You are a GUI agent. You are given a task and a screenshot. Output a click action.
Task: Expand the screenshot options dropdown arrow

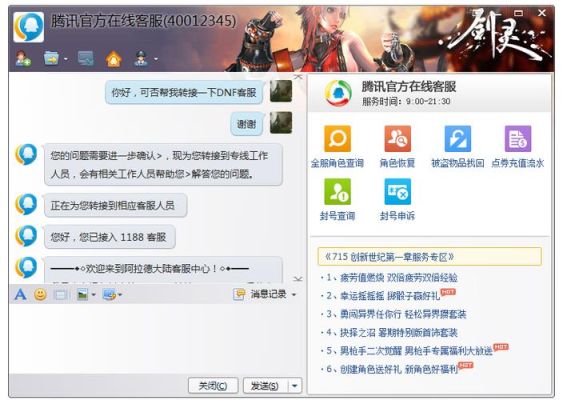(x=120, y=294)
